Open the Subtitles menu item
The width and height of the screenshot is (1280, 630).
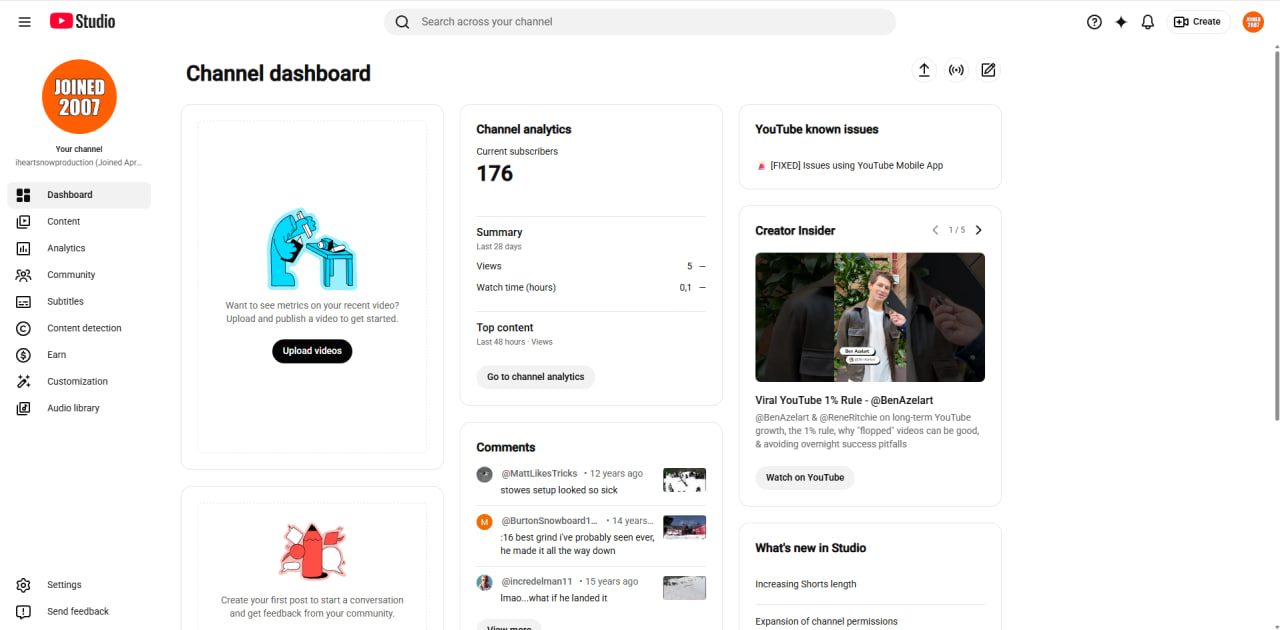pos(79,302)
